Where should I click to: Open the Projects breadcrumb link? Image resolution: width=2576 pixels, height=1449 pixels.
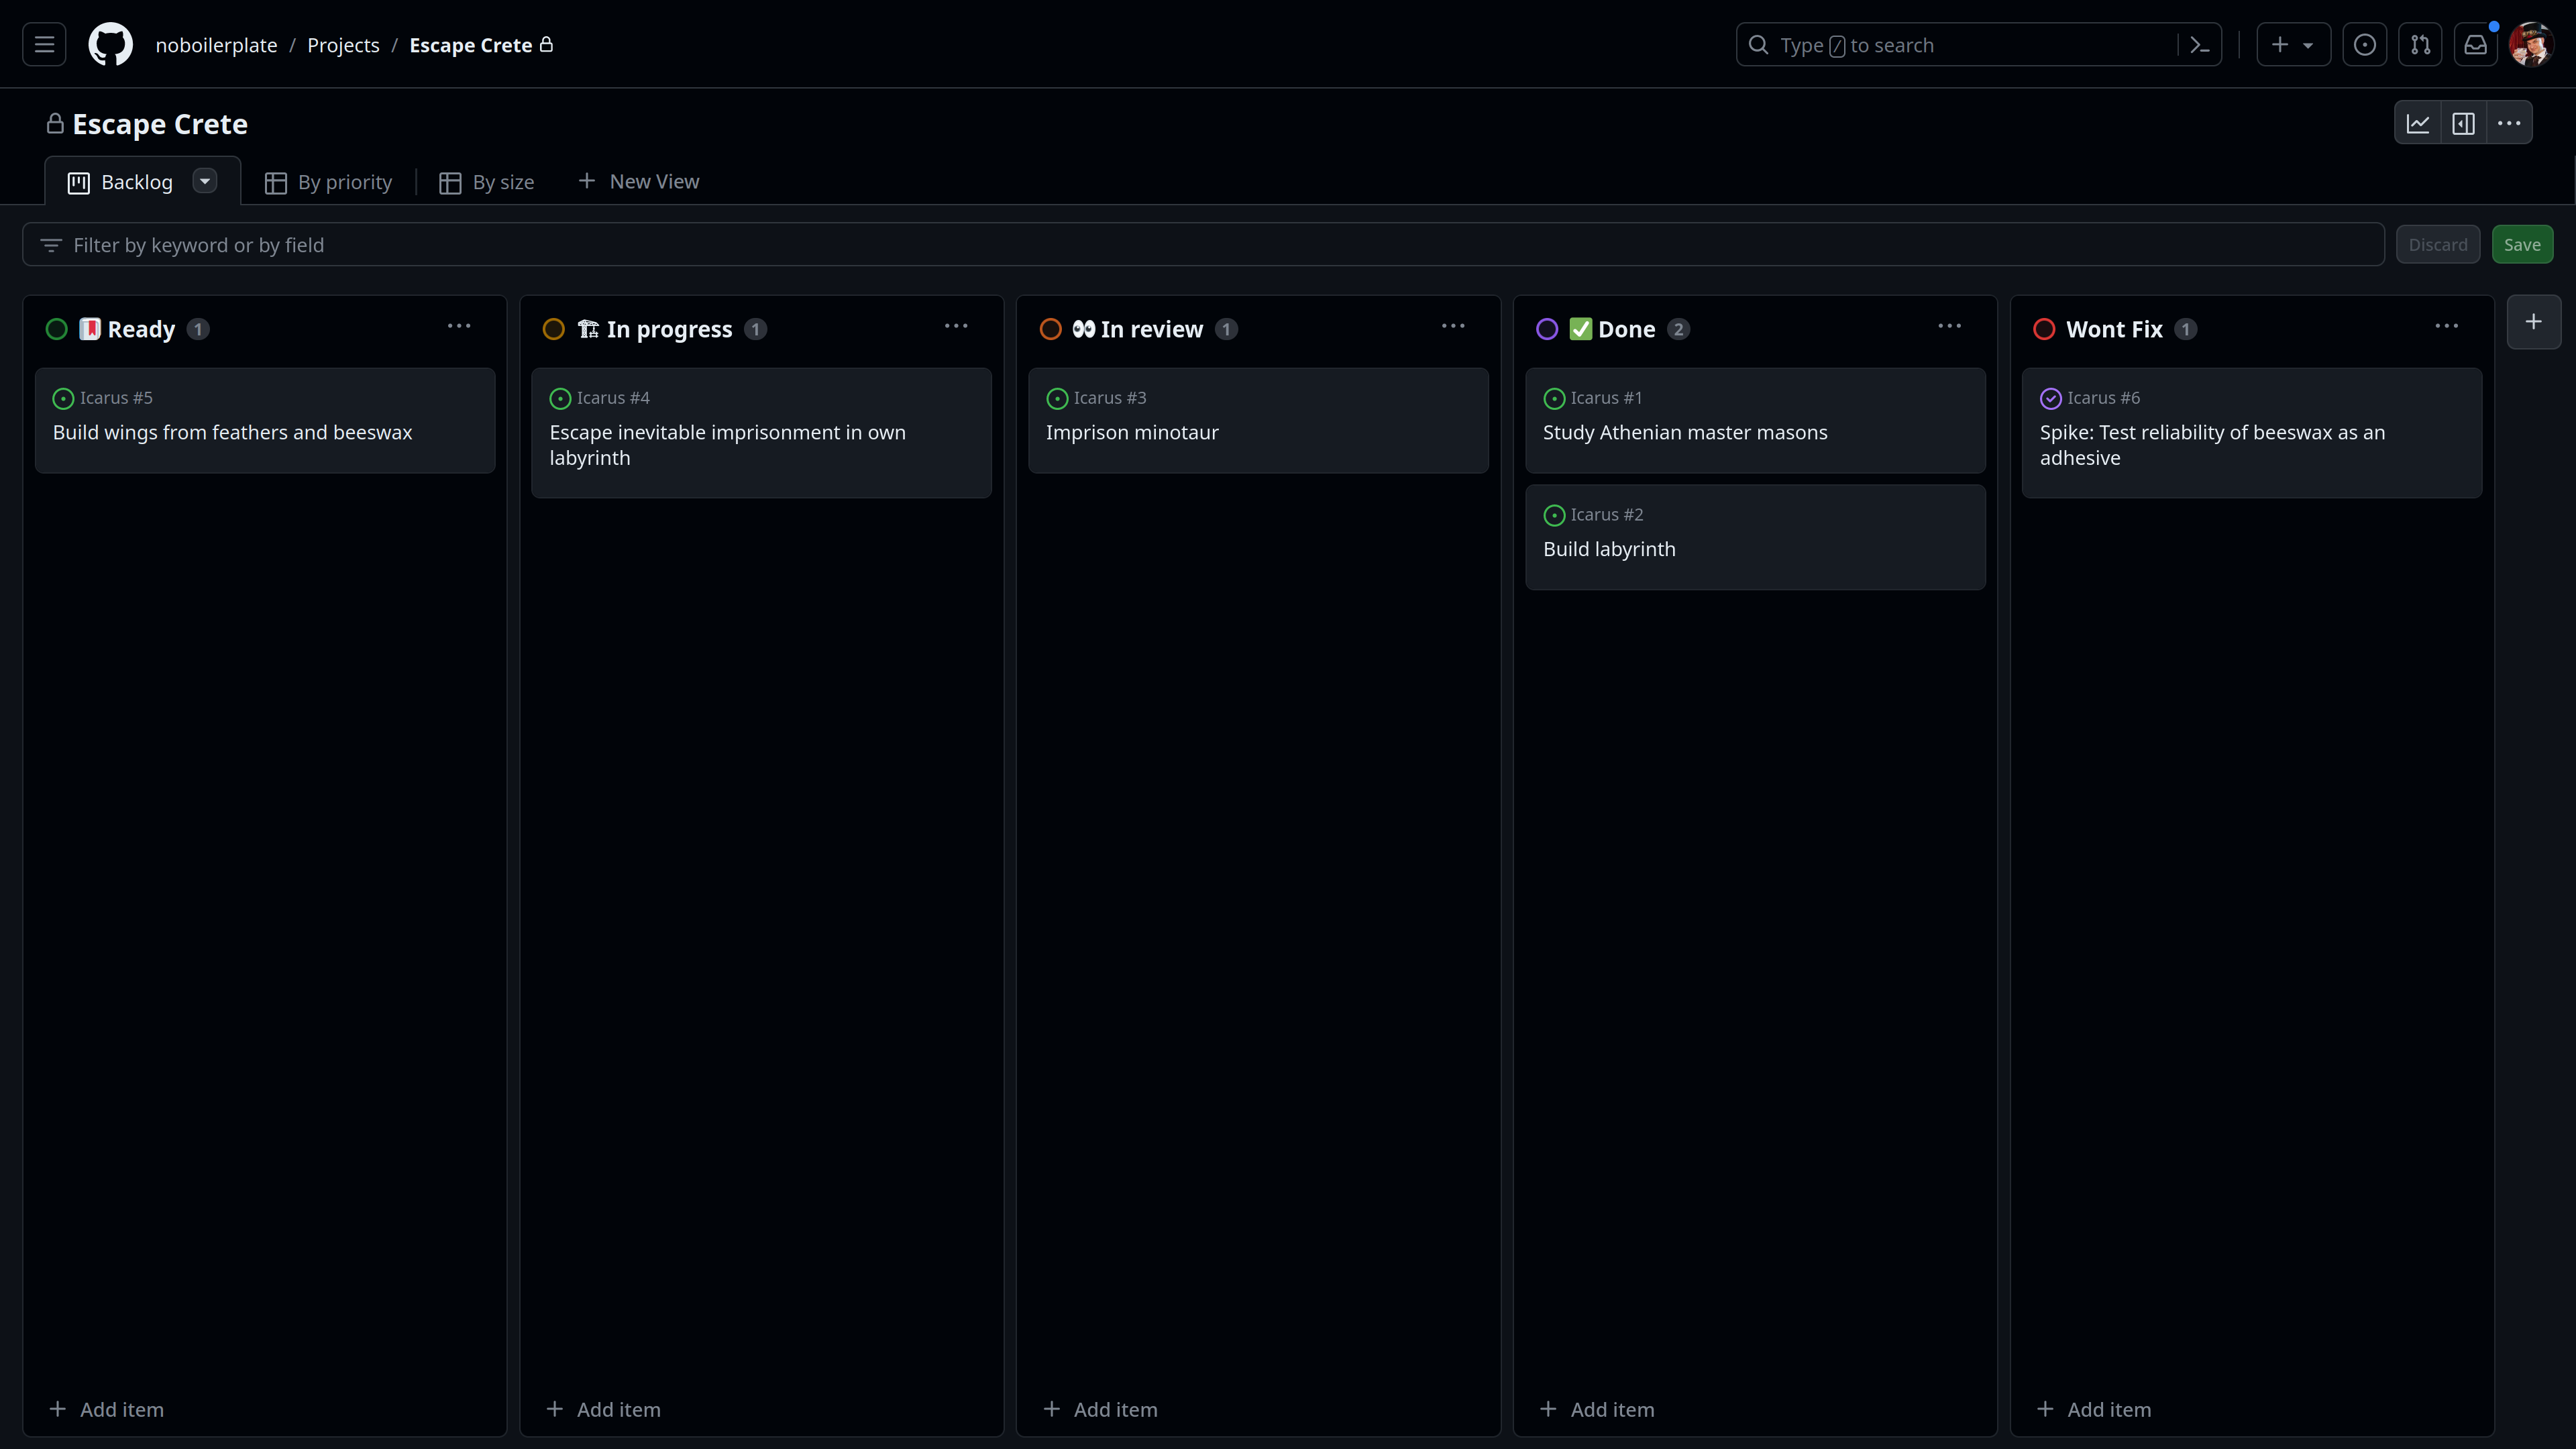coord(343,45)
